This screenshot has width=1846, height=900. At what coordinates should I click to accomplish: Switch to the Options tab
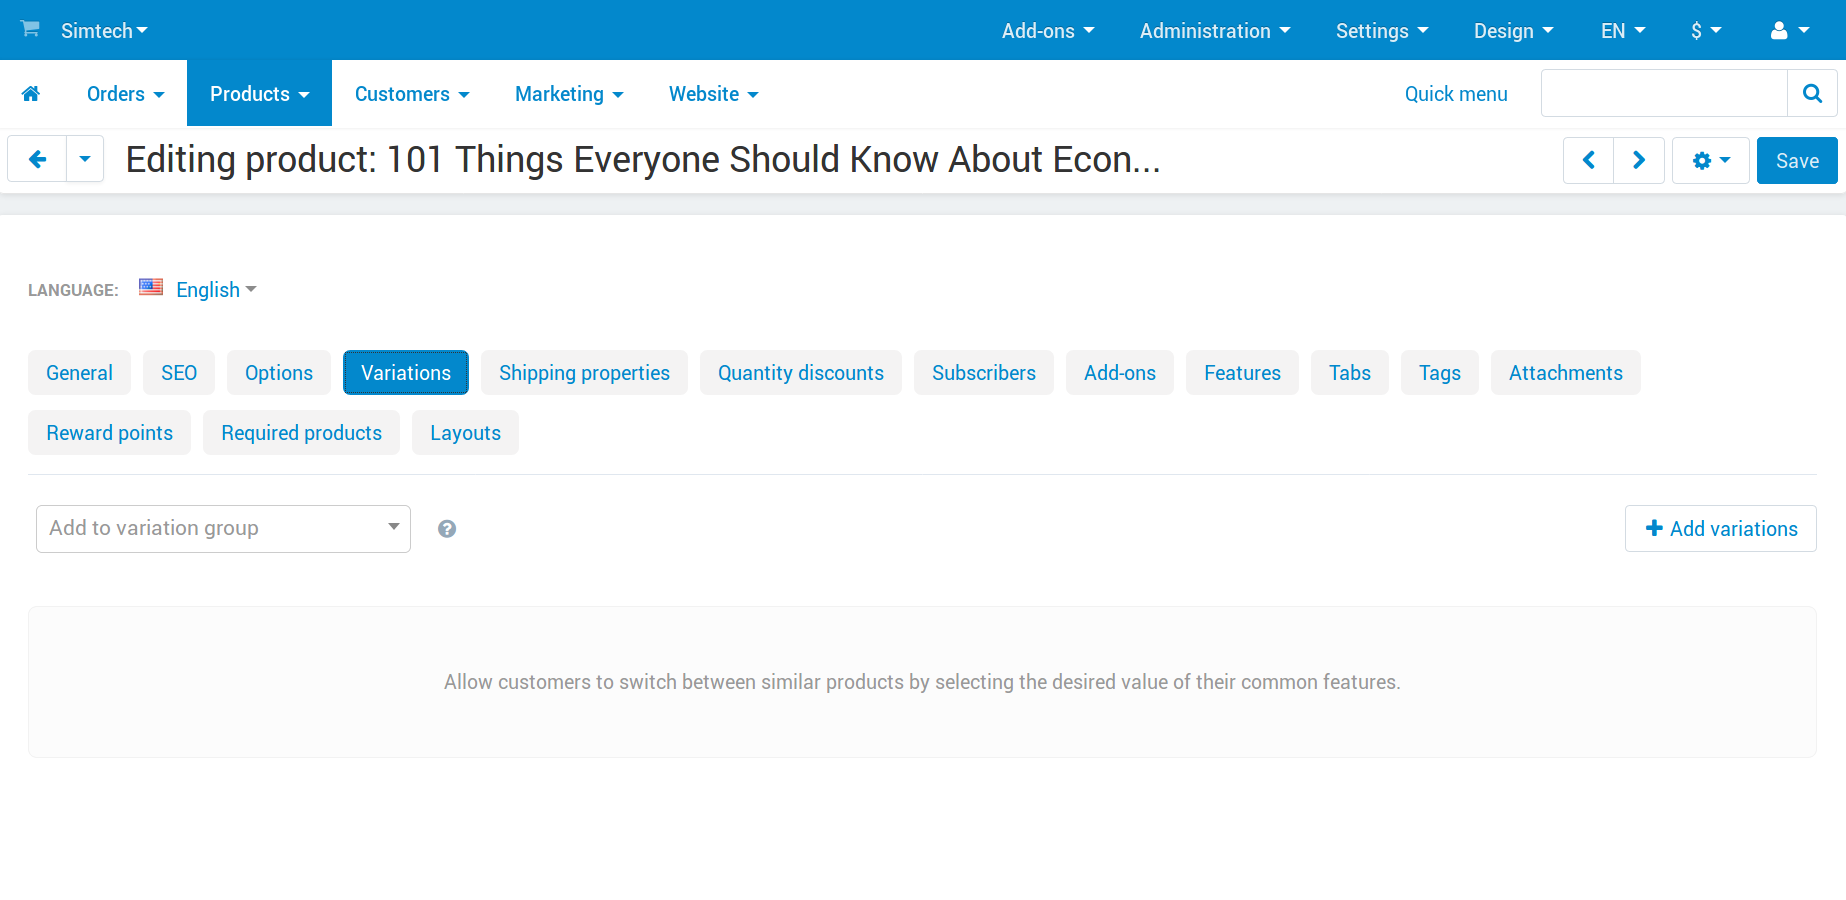[279, 373]
